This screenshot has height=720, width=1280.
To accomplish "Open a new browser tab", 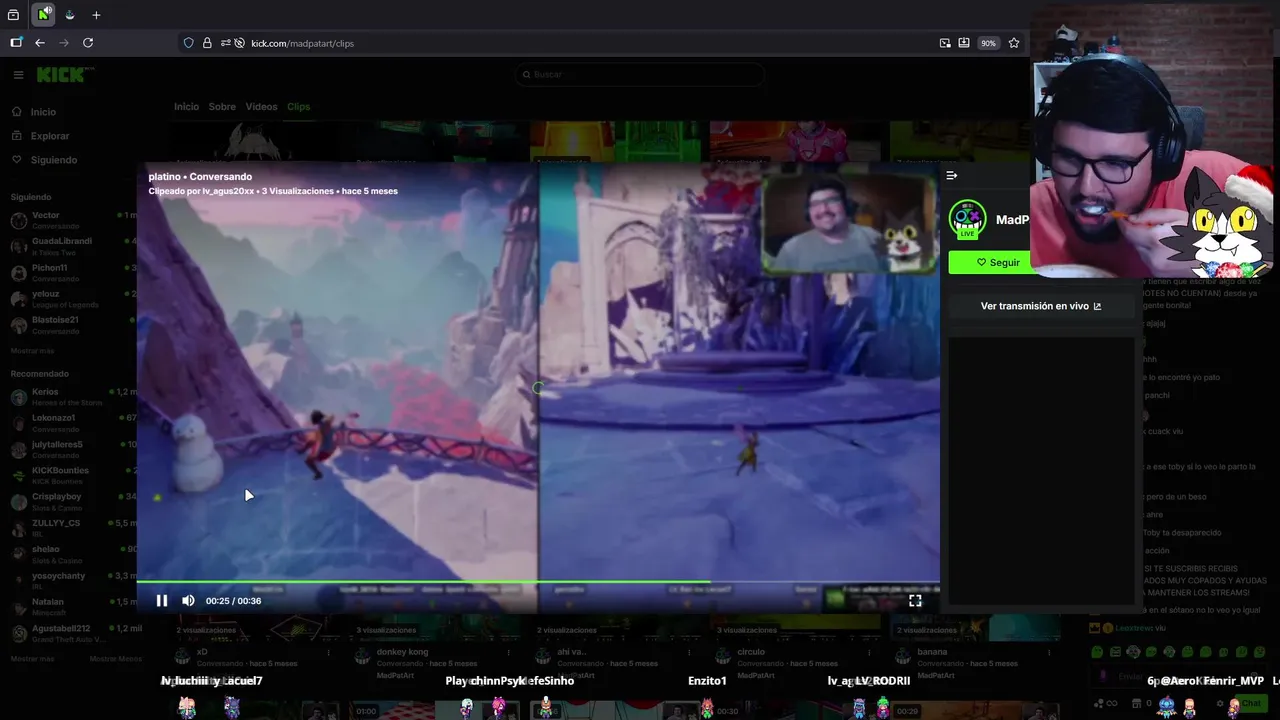I will pos(96,15).
